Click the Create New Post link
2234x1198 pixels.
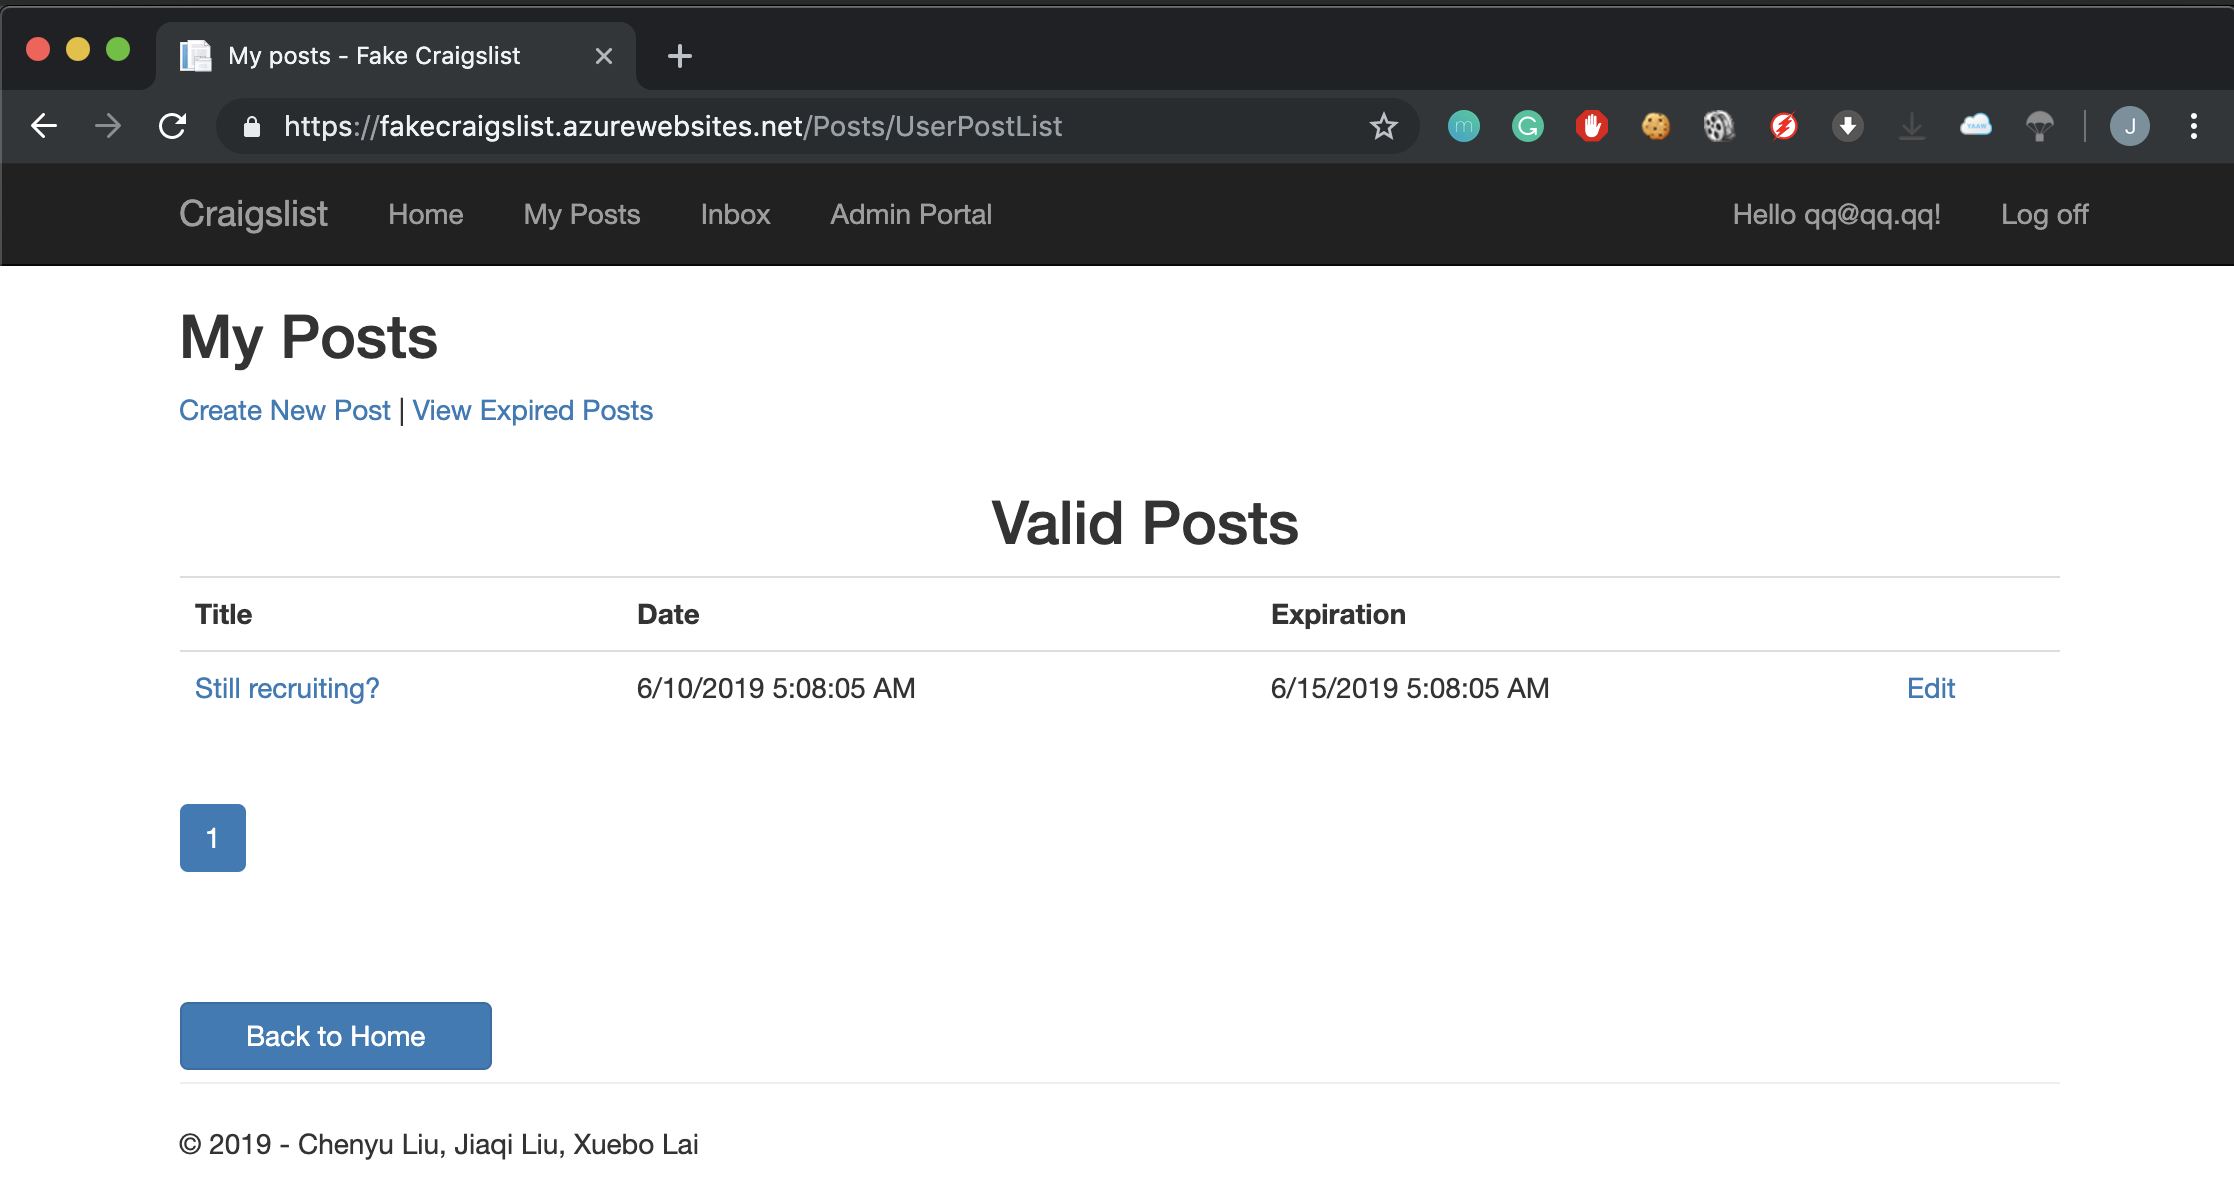(284, 410)
